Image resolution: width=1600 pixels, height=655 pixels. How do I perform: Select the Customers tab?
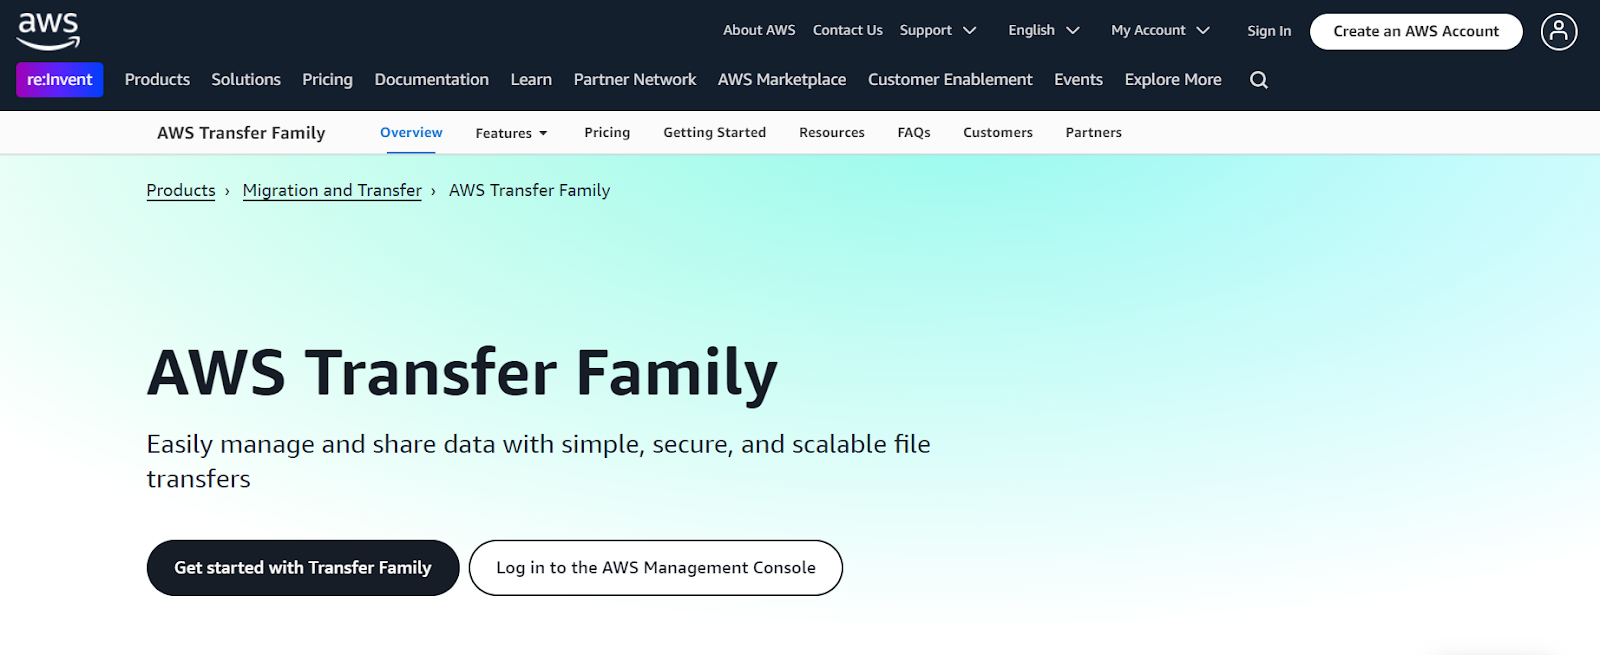click(x=998, y=132)
